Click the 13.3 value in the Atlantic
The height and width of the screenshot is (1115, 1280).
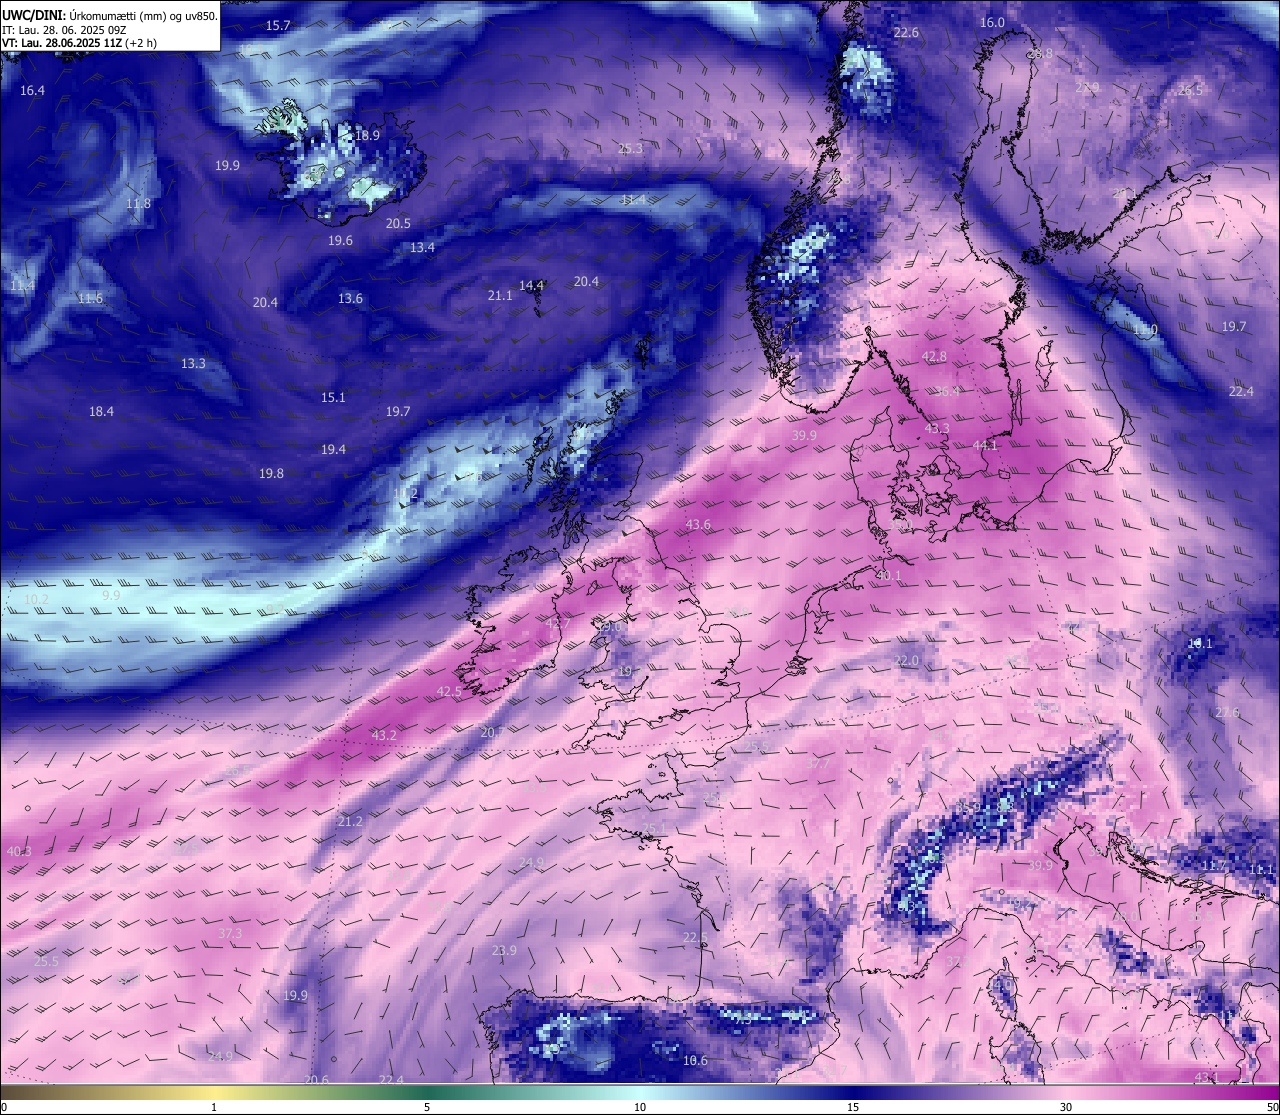pyautogui.click(x=193, y=364)
